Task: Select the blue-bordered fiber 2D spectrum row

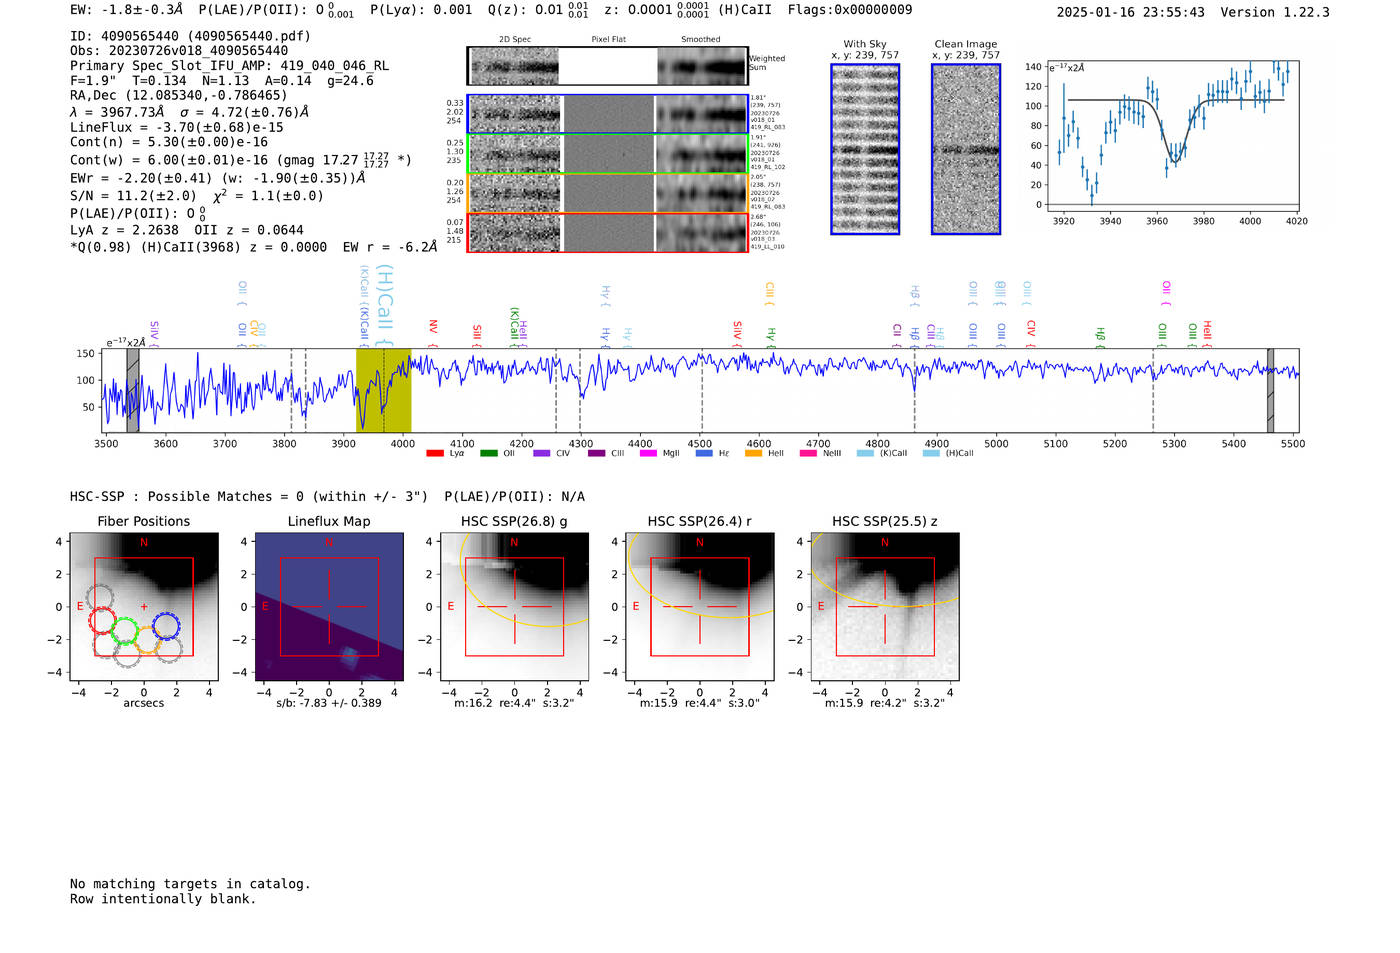Action: [607, 114]
